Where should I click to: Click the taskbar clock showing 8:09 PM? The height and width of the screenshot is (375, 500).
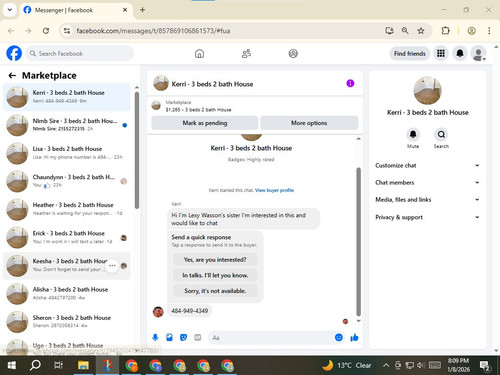pos(458,365)
